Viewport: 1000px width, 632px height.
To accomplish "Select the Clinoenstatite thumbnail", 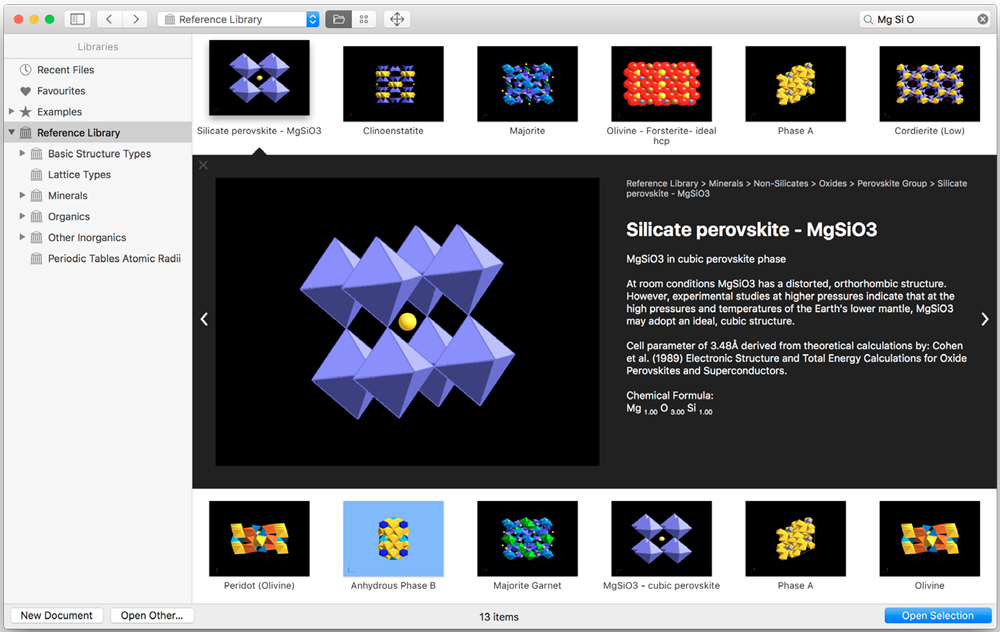I will pos(393,84).
